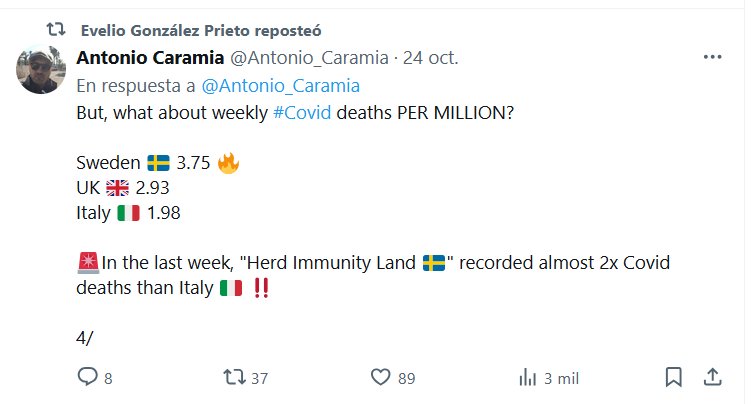Repost this tweet using the retweet icon

pyautogui.click(x=233, y=377)
